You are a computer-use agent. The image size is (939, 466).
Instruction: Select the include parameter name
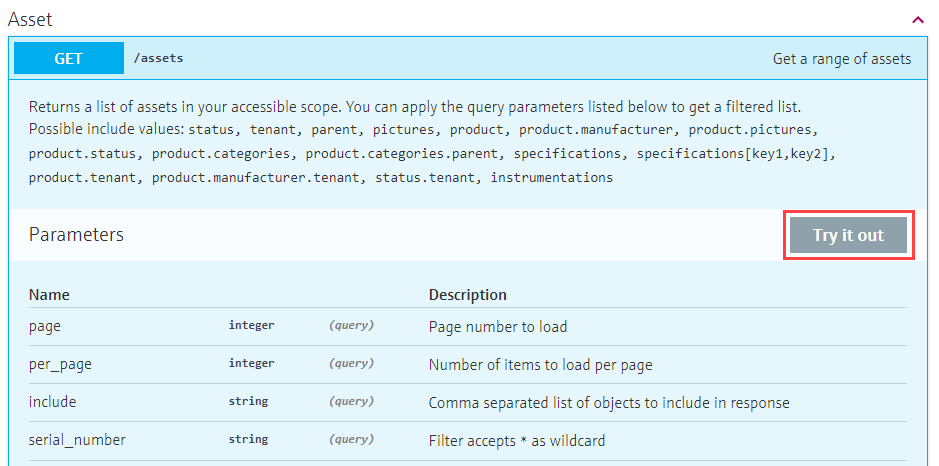pos(52,402)
